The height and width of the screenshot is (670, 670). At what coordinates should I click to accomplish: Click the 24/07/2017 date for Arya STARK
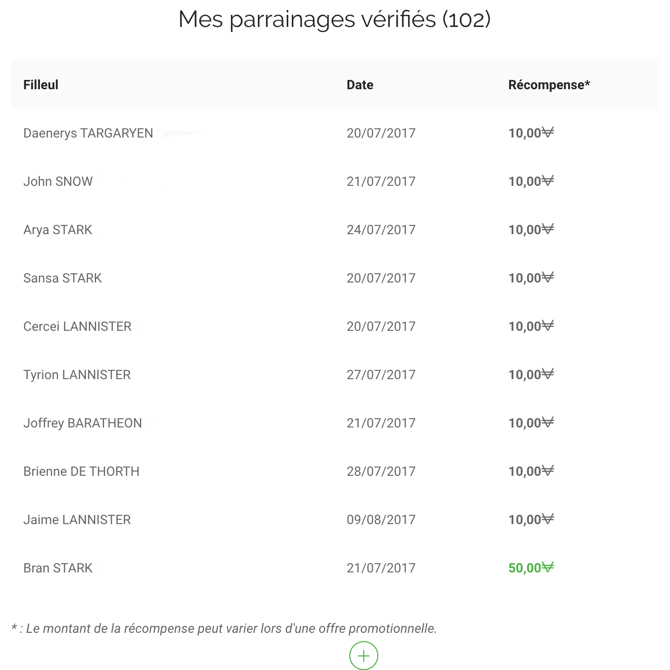pyautogui.click(x=381, y=230)
